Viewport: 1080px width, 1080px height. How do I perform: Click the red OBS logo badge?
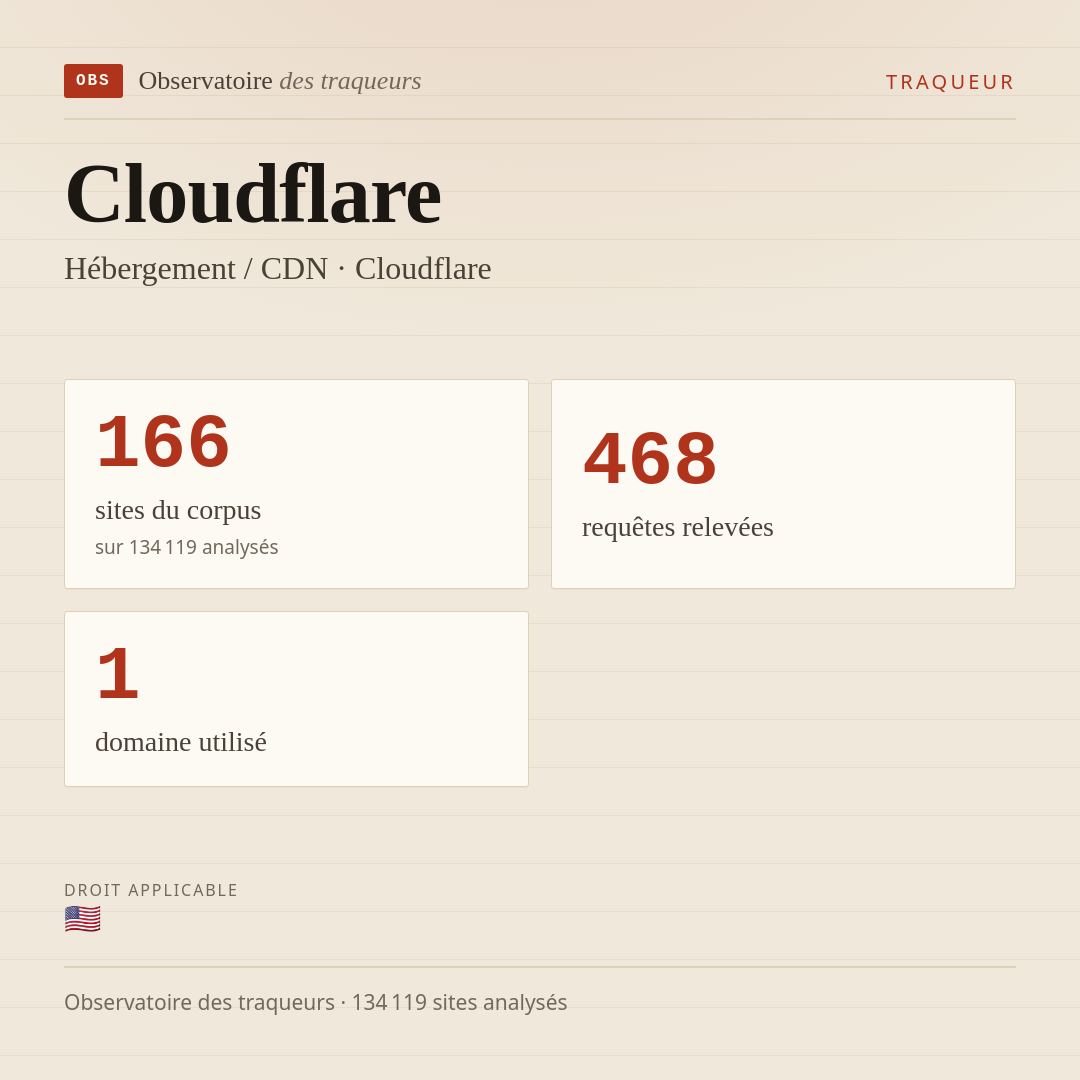(94, 81)
